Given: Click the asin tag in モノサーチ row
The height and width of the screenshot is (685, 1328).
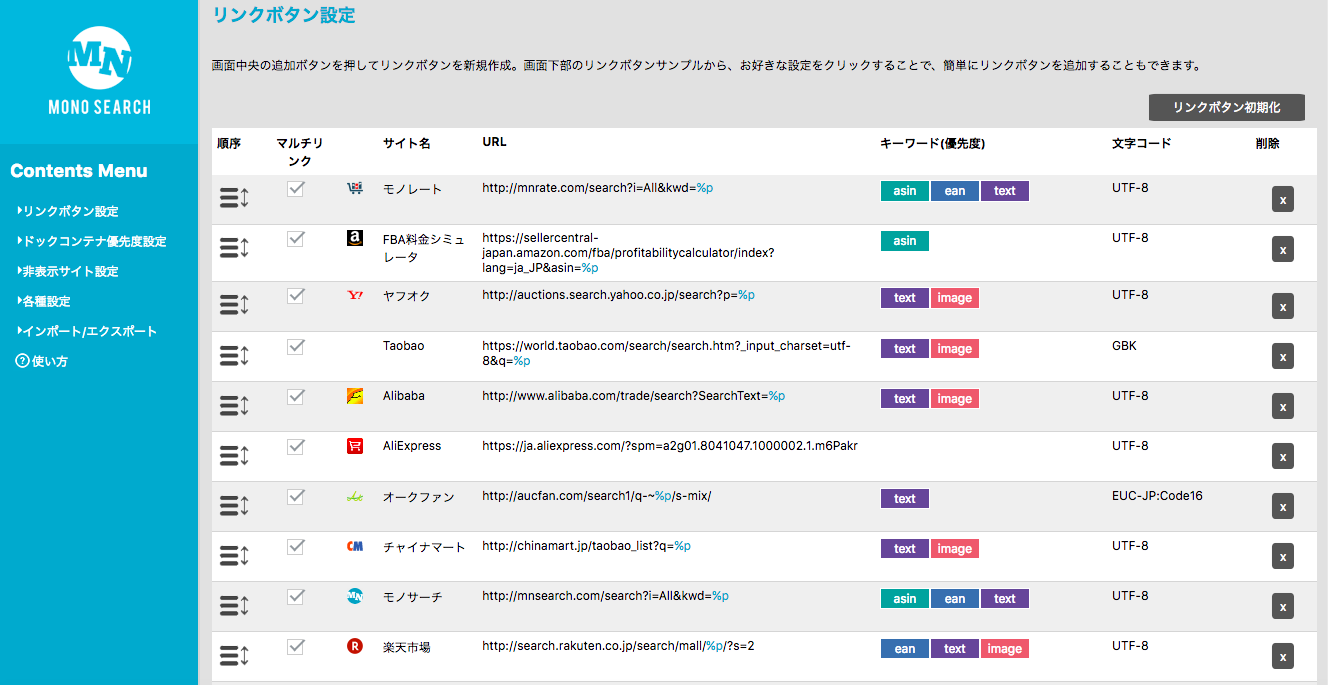Looking at the screenshot, I should (x=905, y=599).
